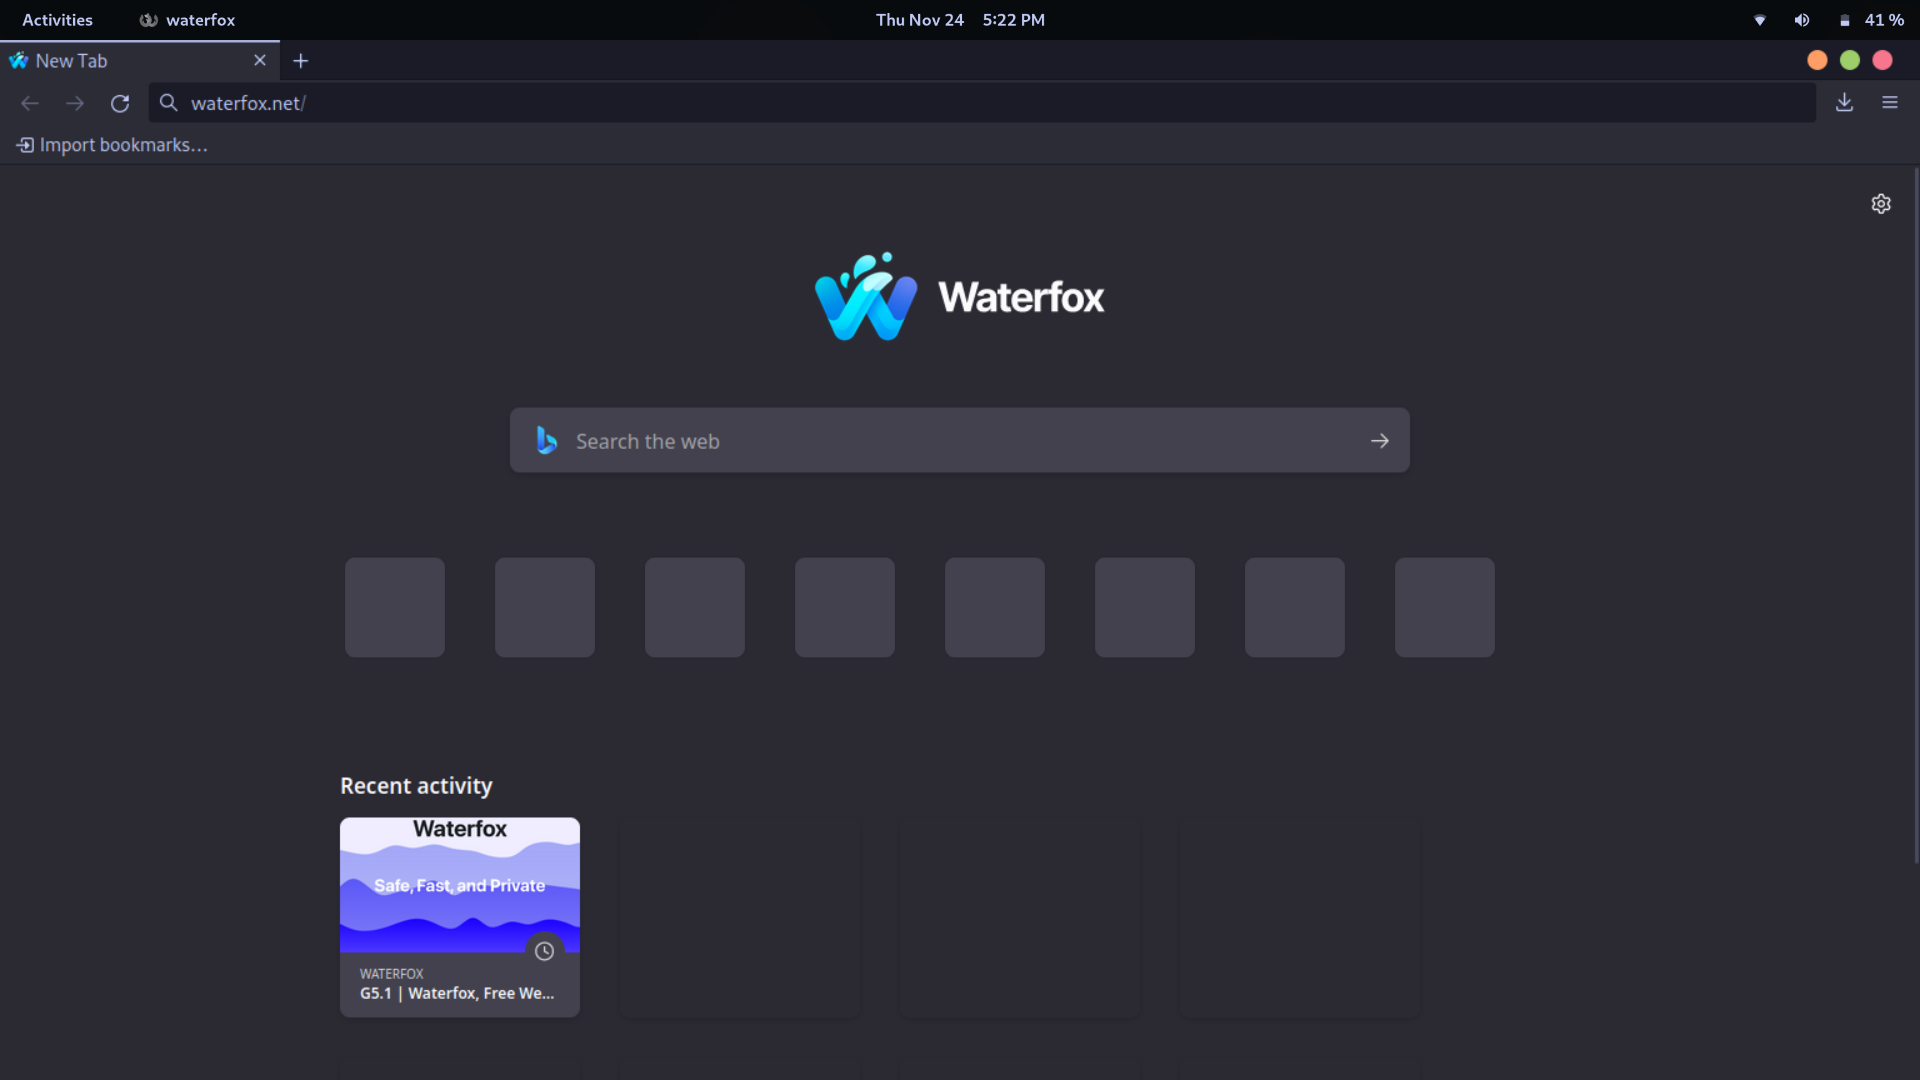
Task: Open the application hamburger menu
Action: [x=1890, y=103]
